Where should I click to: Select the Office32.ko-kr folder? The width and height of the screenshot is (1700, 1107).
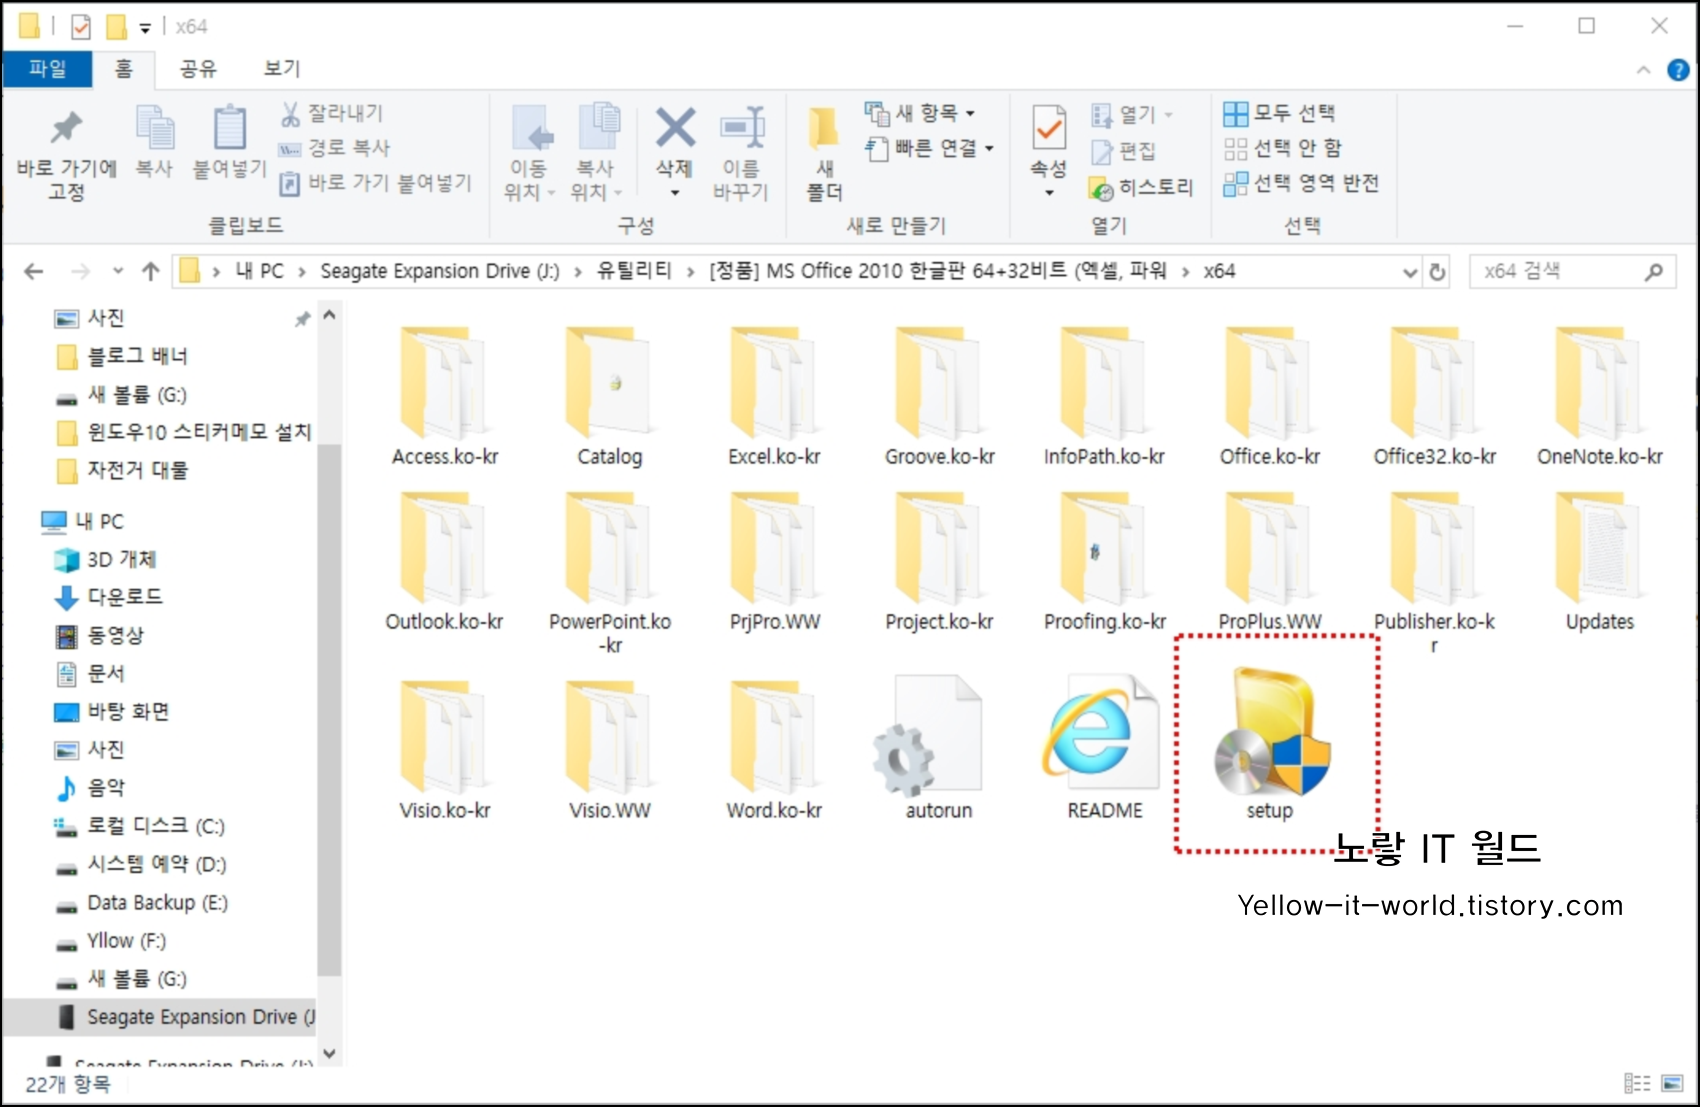pyautogui.click(x=1434, y=396)
